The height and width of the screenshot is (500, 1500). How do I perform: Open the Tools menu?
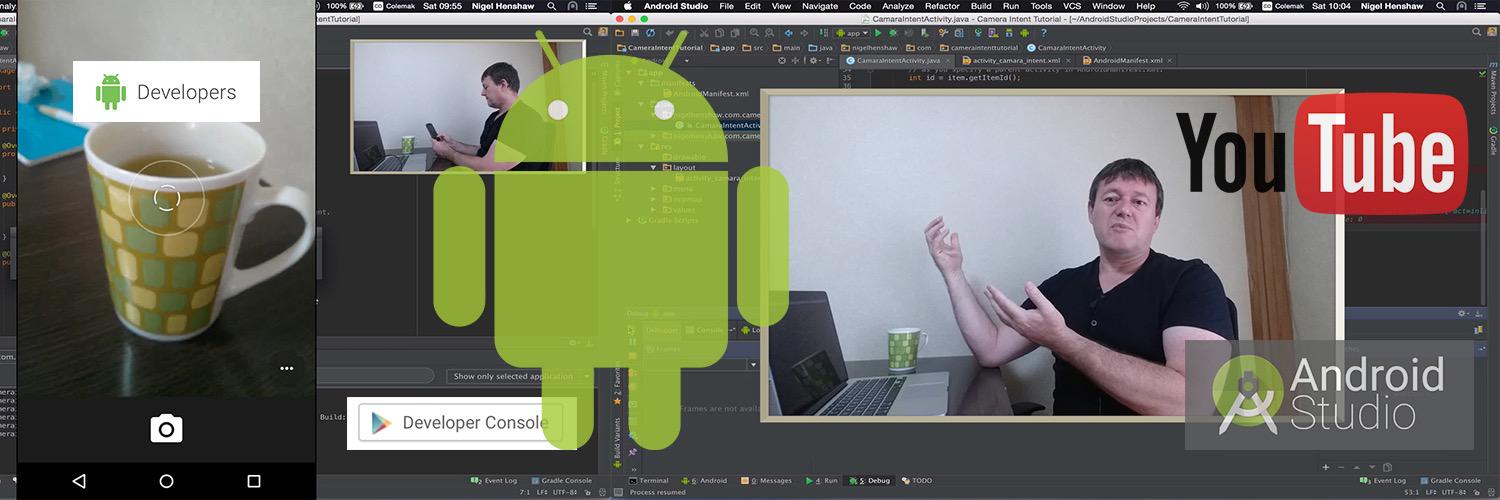1041,6
